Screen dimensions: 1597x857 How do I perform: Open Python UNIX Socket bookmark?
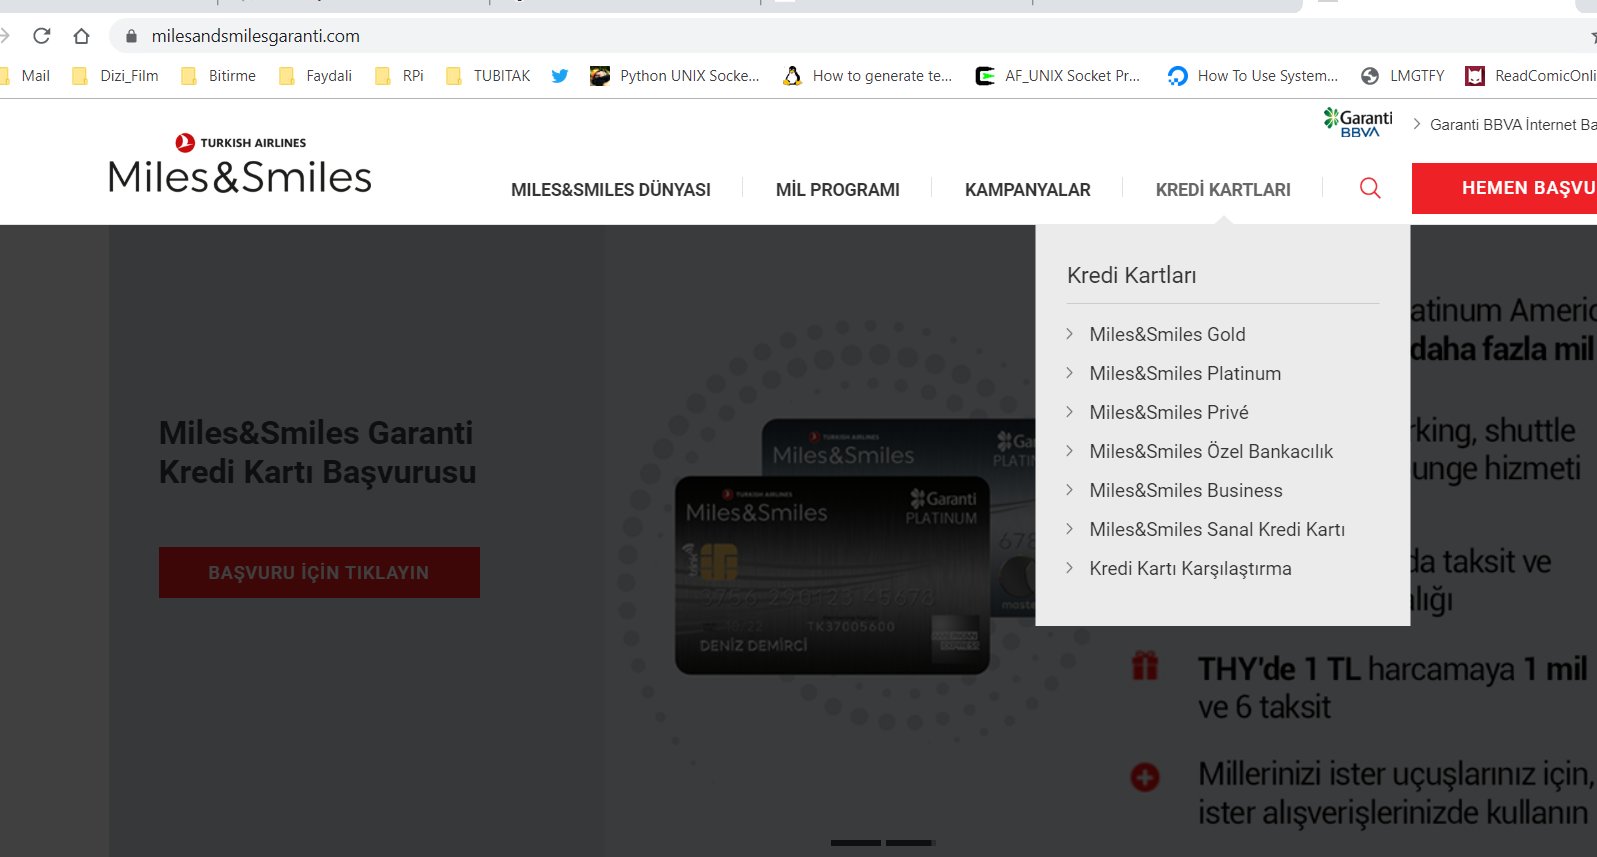(x=675, y=76)
